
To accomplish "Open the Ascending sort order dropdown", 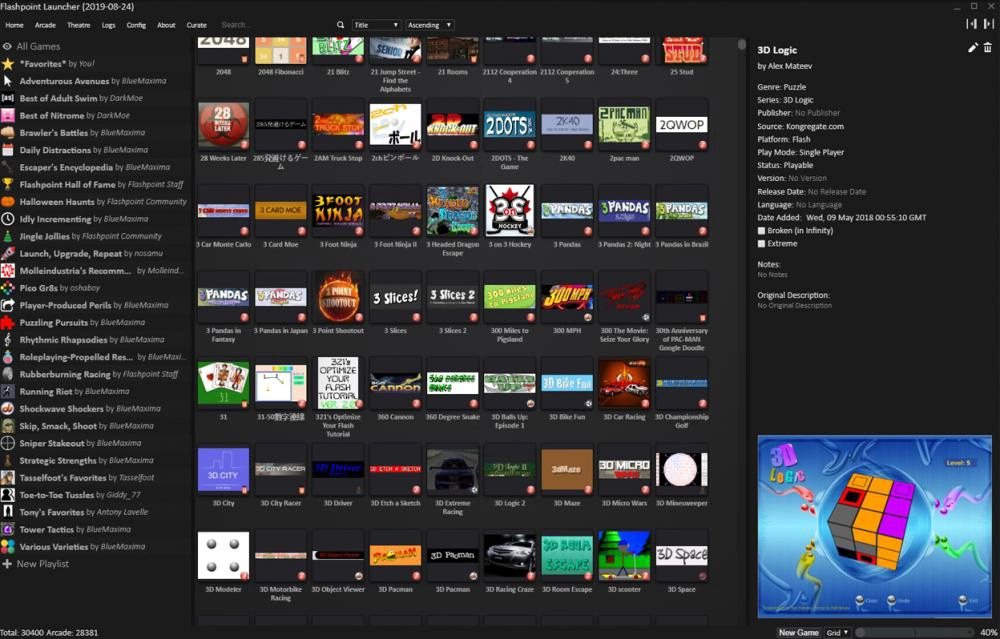I will point(431,25).
